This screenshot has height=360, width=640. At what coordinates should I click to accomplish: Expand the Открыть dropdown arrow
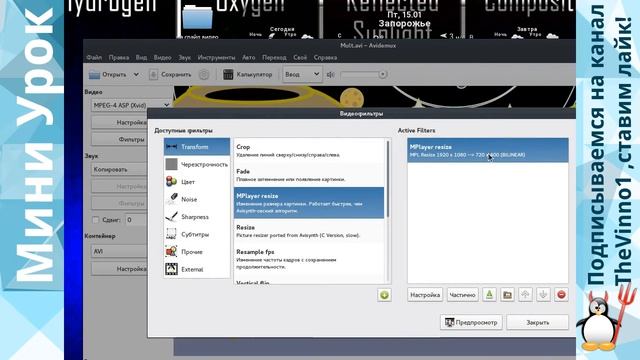tap(136, 74)
